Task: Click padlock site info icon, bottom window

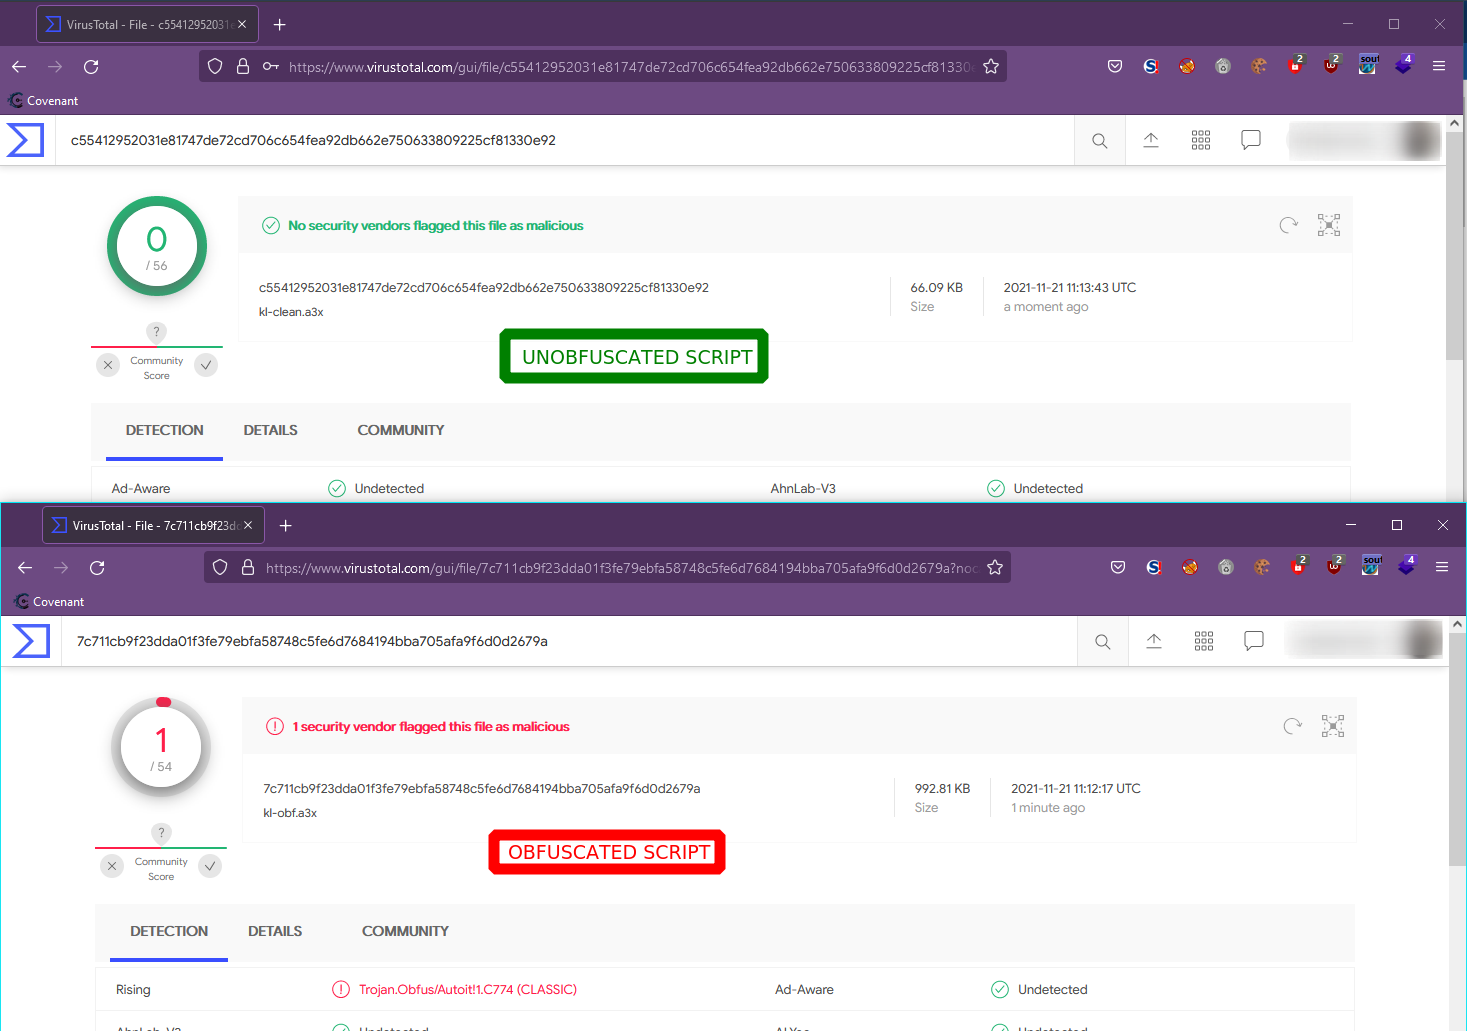Action: click(248, 567)
